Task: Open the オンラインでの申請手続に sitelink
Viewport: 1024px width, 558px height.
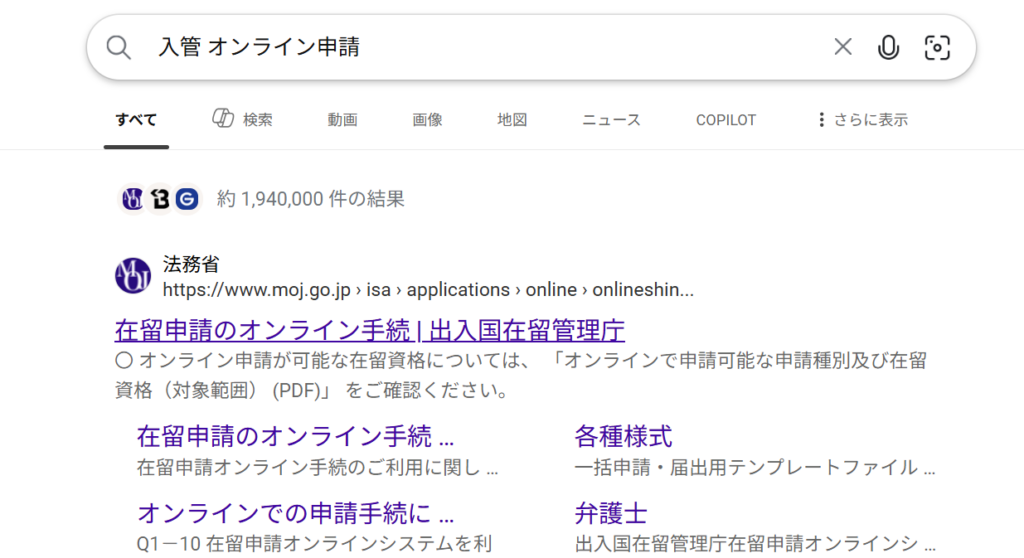Action: point(295,514)
